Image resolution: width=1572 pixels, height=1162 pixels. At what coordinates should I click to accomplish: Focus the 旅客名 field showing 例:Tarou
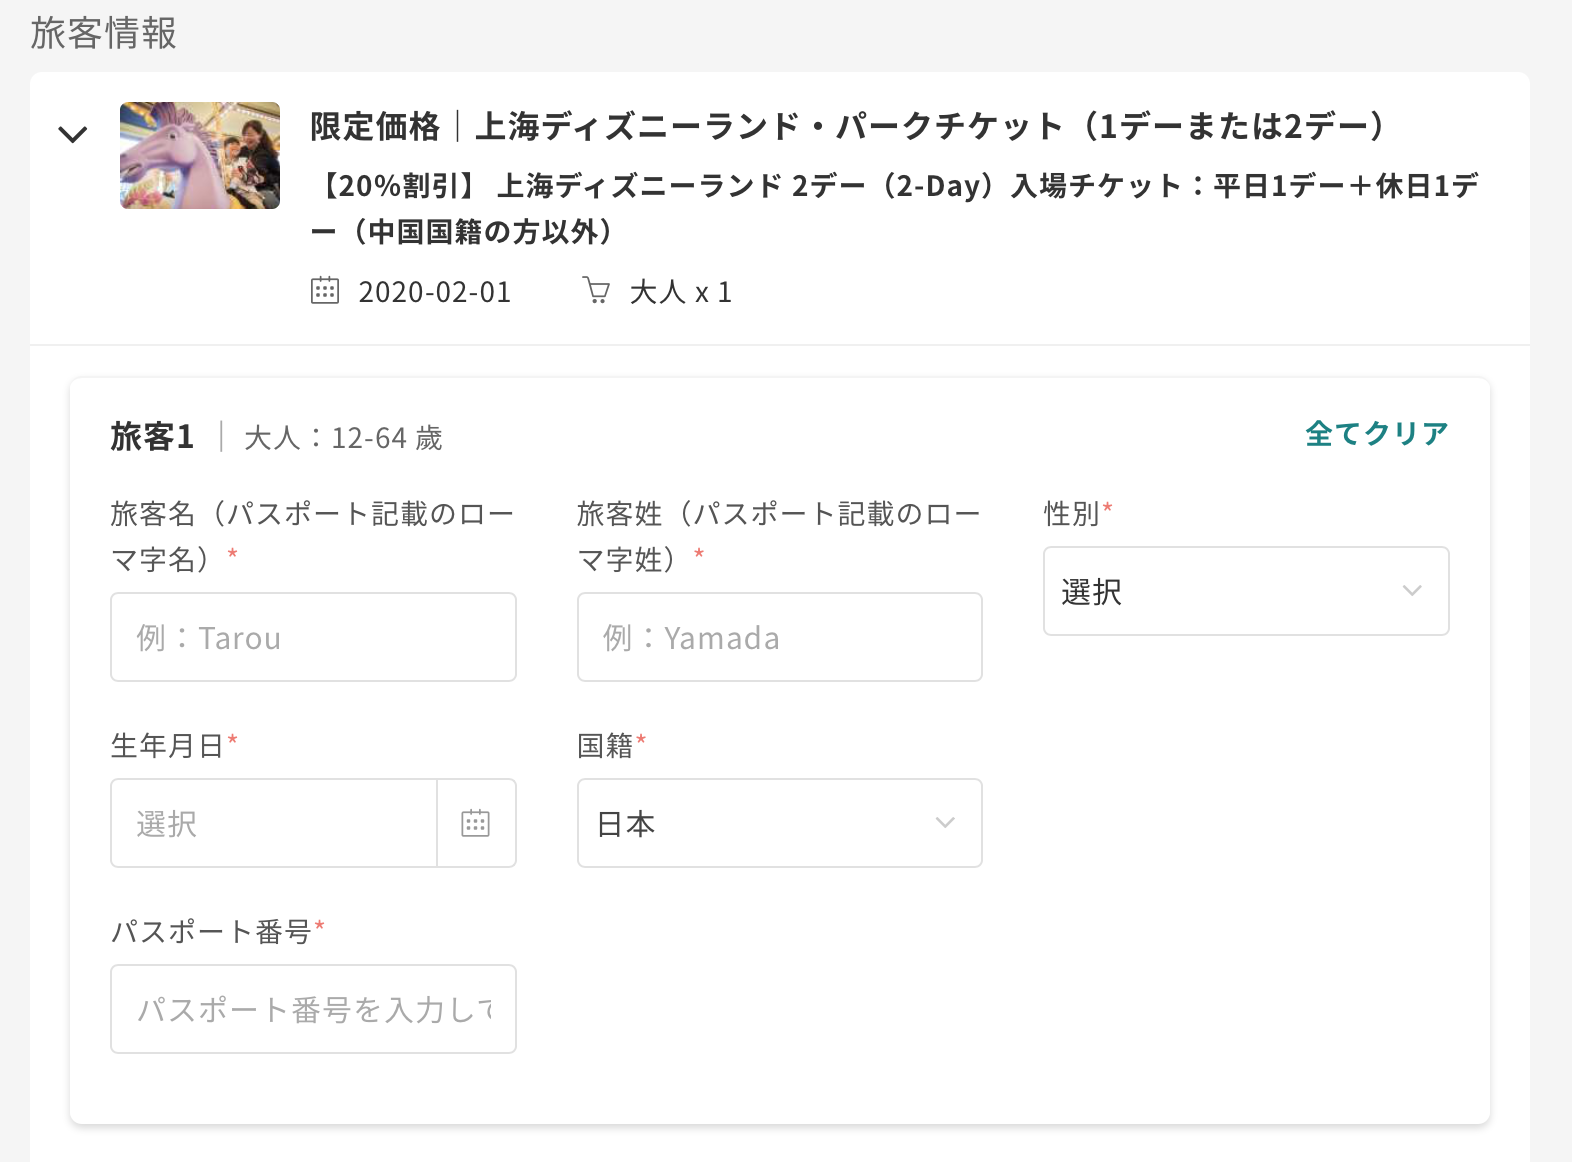click(313, 637)
